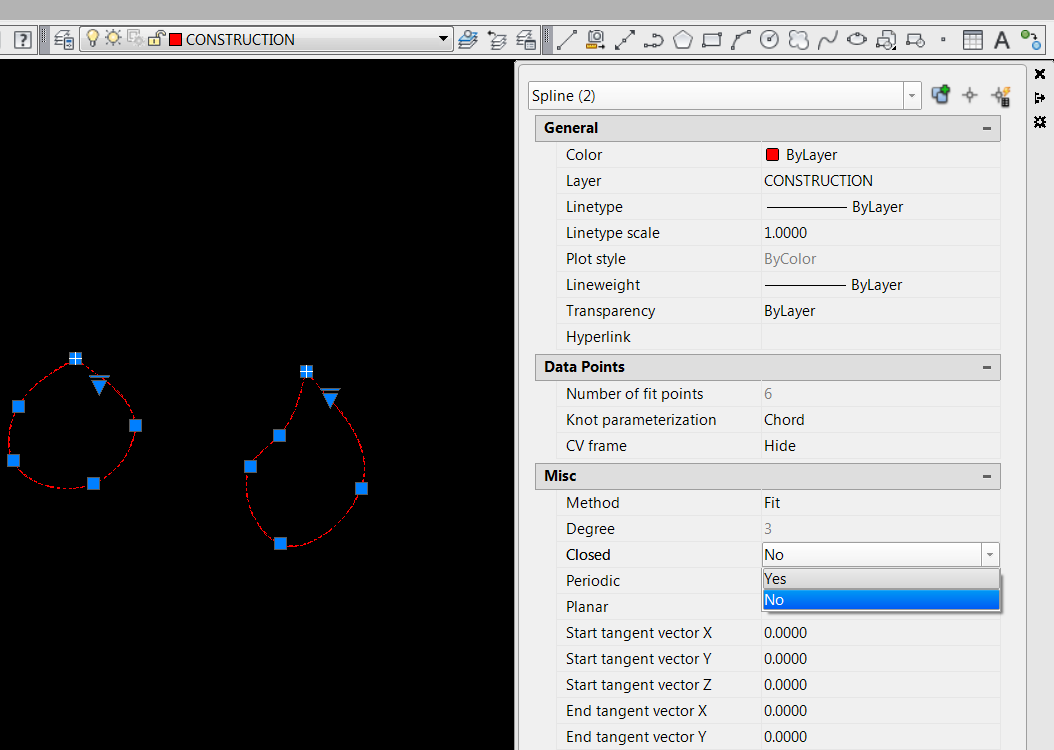Toggle freeze sun icon for CONSTRUCTION layer
1054x750 pixels.
[113, 38]
